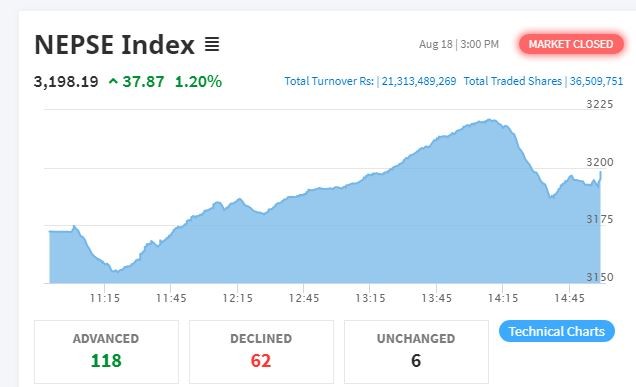The height and width of the screenshot is (387, 636).
Task: Click the Total Turnover Rs value
Action: point(419,82)
